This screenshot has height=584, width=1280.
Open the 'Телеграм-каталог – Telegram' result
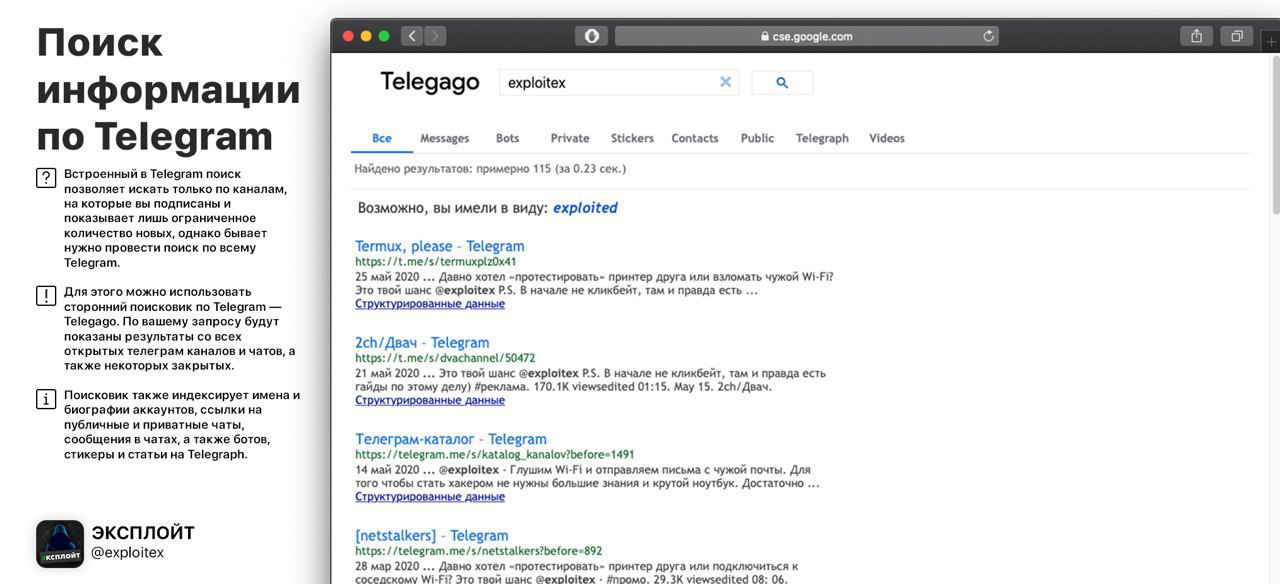click(x=451, y=439)
